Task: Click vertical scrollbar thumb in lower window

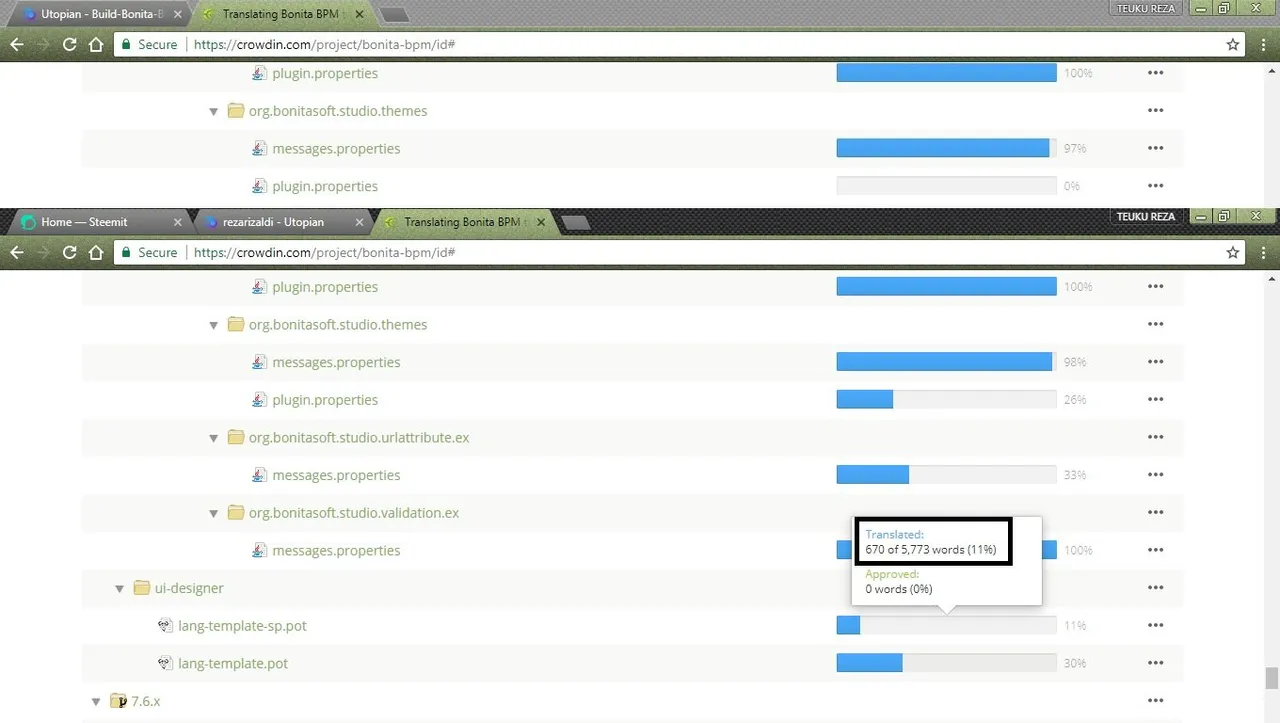Action: pyautogui.click(x=1271, y=679)
